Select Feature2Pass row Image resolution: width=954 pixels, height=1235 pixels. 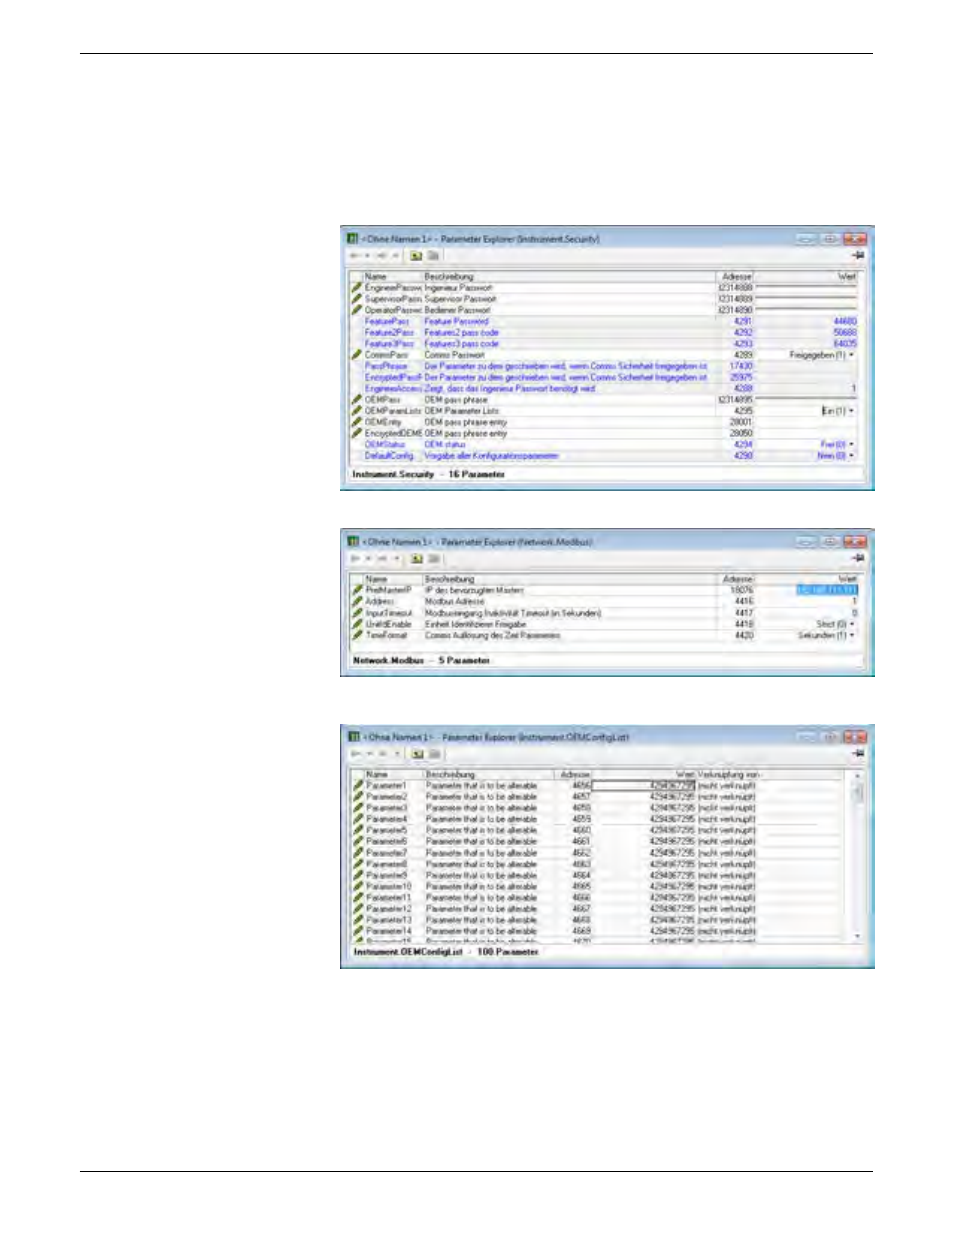pyautogui.click(x=604, y=332)
